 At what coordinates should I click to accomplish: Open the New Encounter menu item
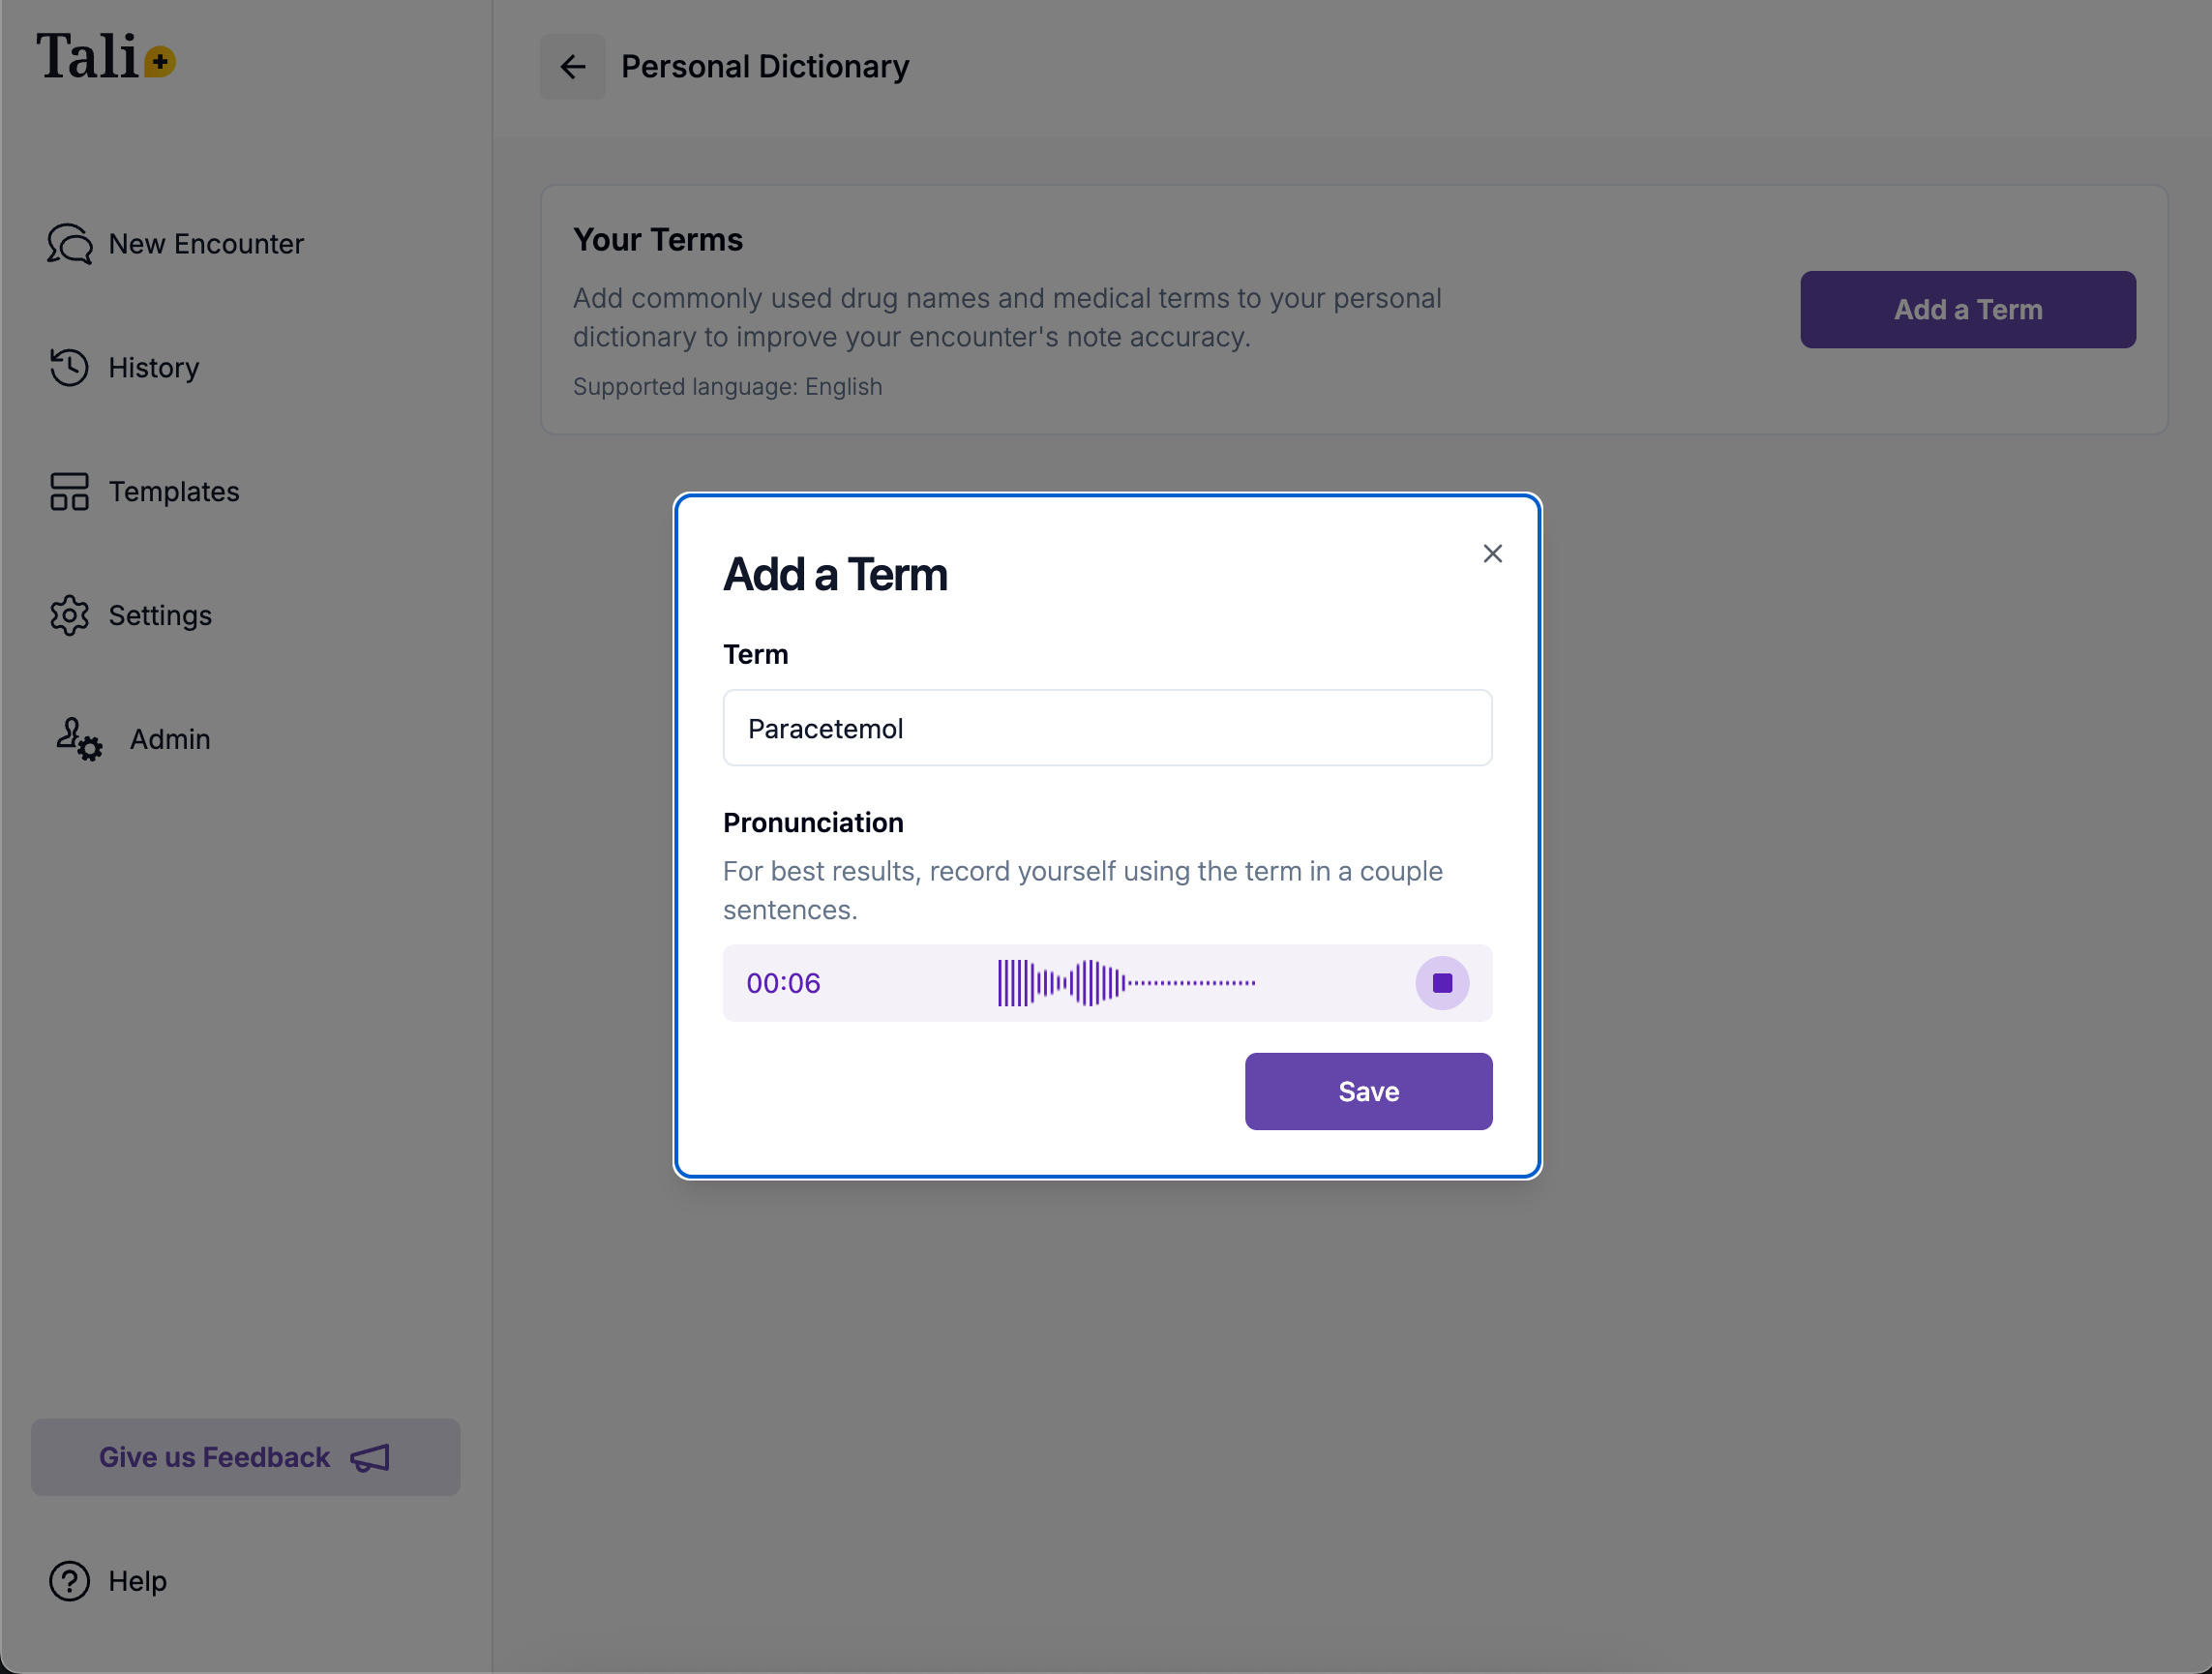coord(206,244)
